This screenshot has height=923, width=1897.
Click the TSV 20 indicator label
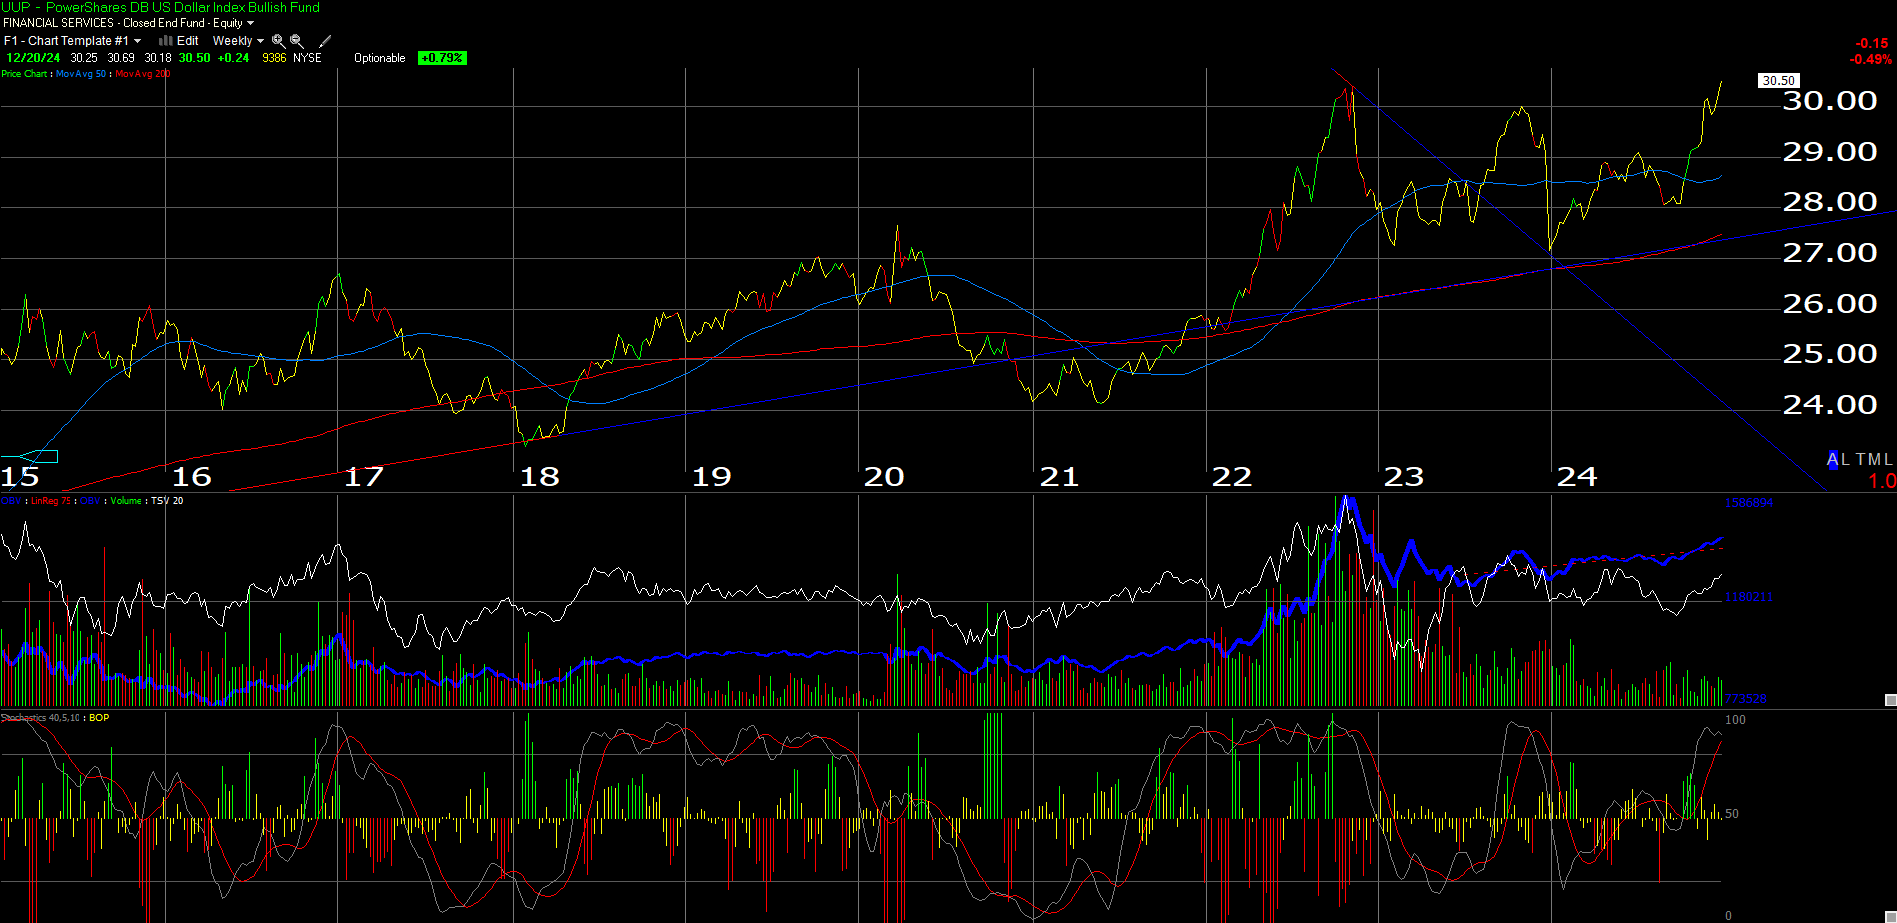[x=167, y=501]
